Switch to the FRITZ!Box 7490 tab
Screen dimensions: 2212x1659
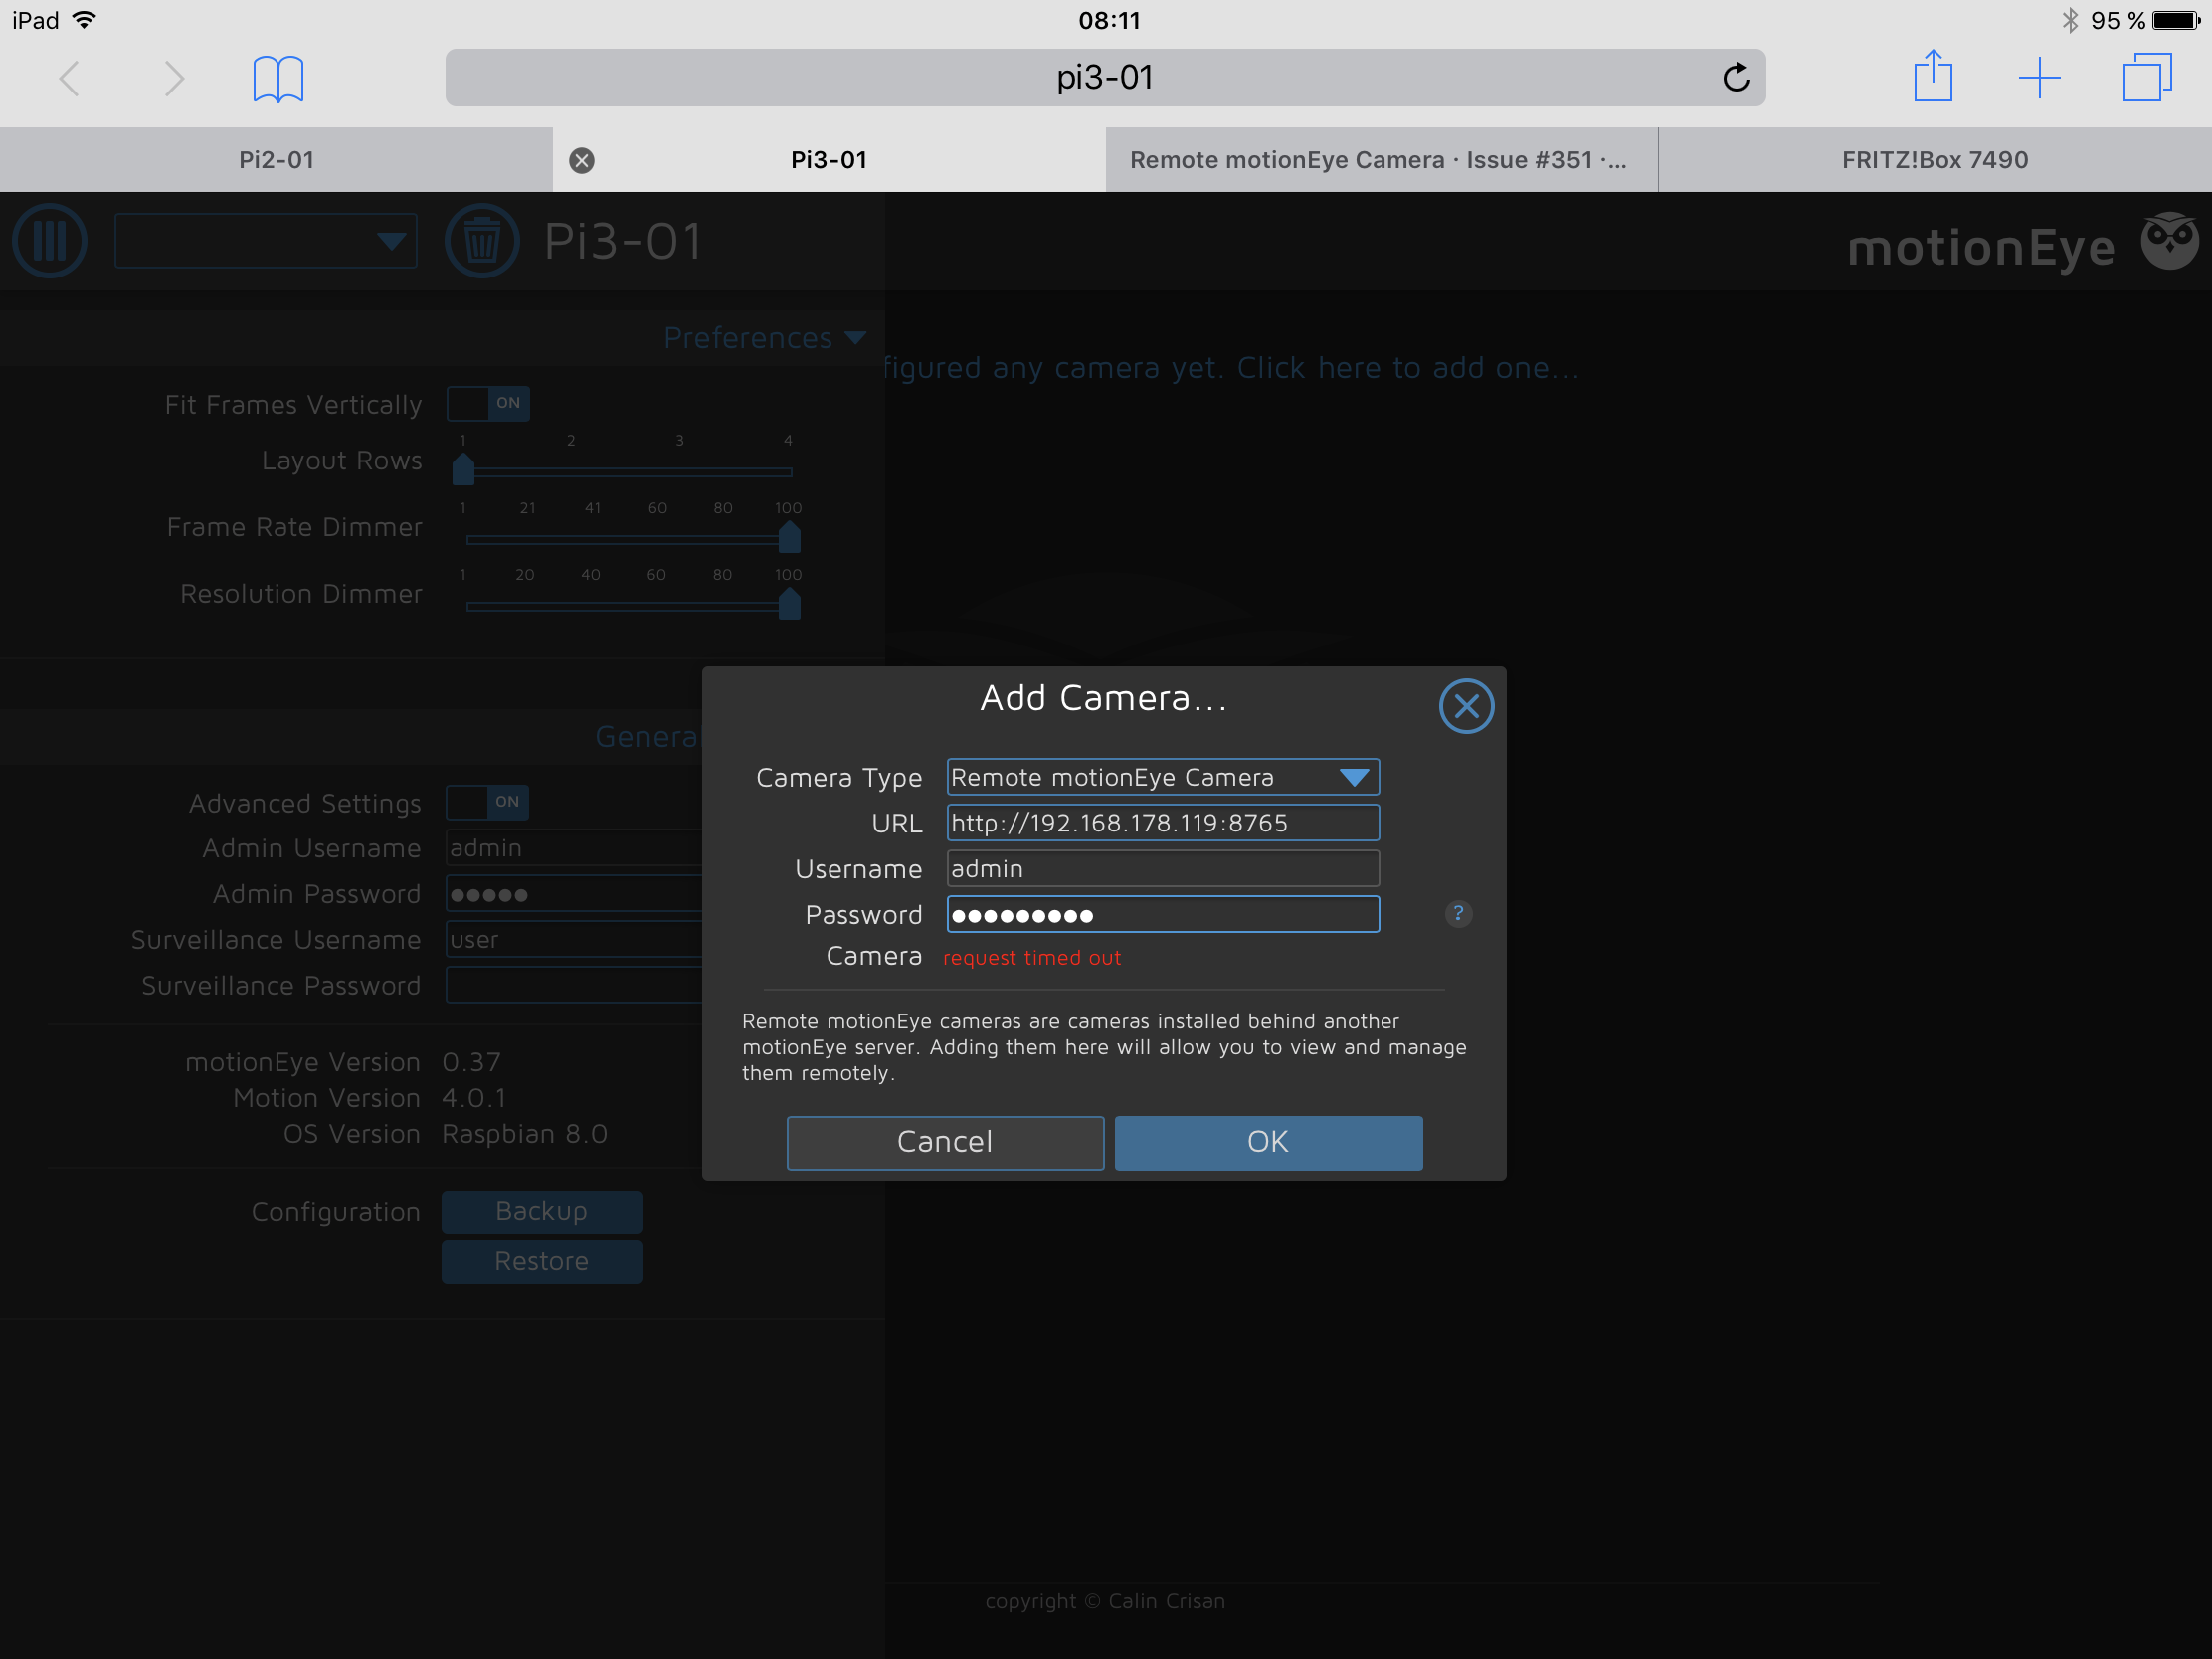point(1934,159)
